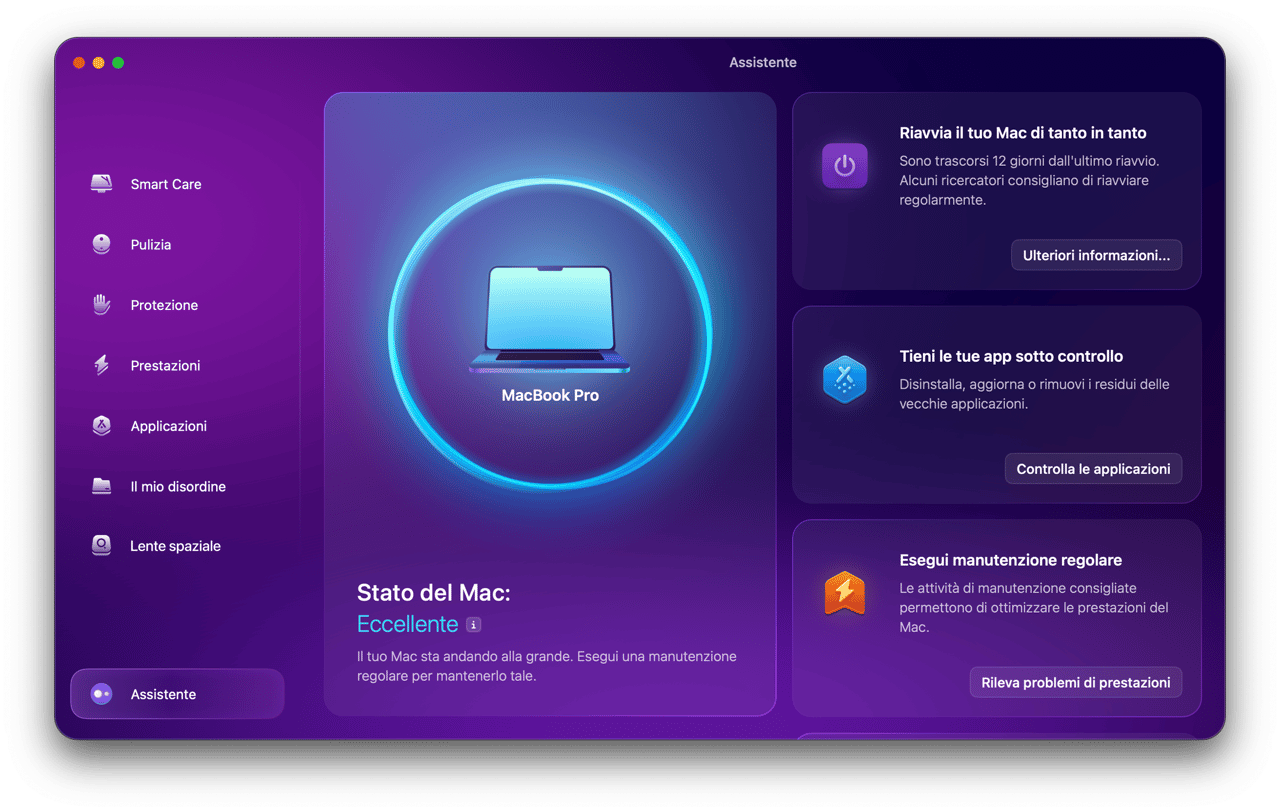The width and height of the screenshot is (1280, 812).
Task: Select Pulizia in the sidebar
Action: [x=151, y=245]
